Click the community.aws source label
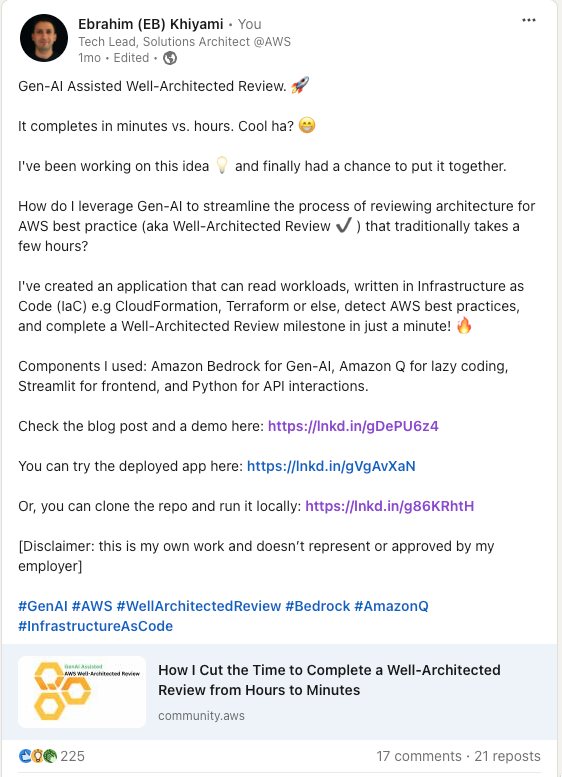 coord(201,716)
